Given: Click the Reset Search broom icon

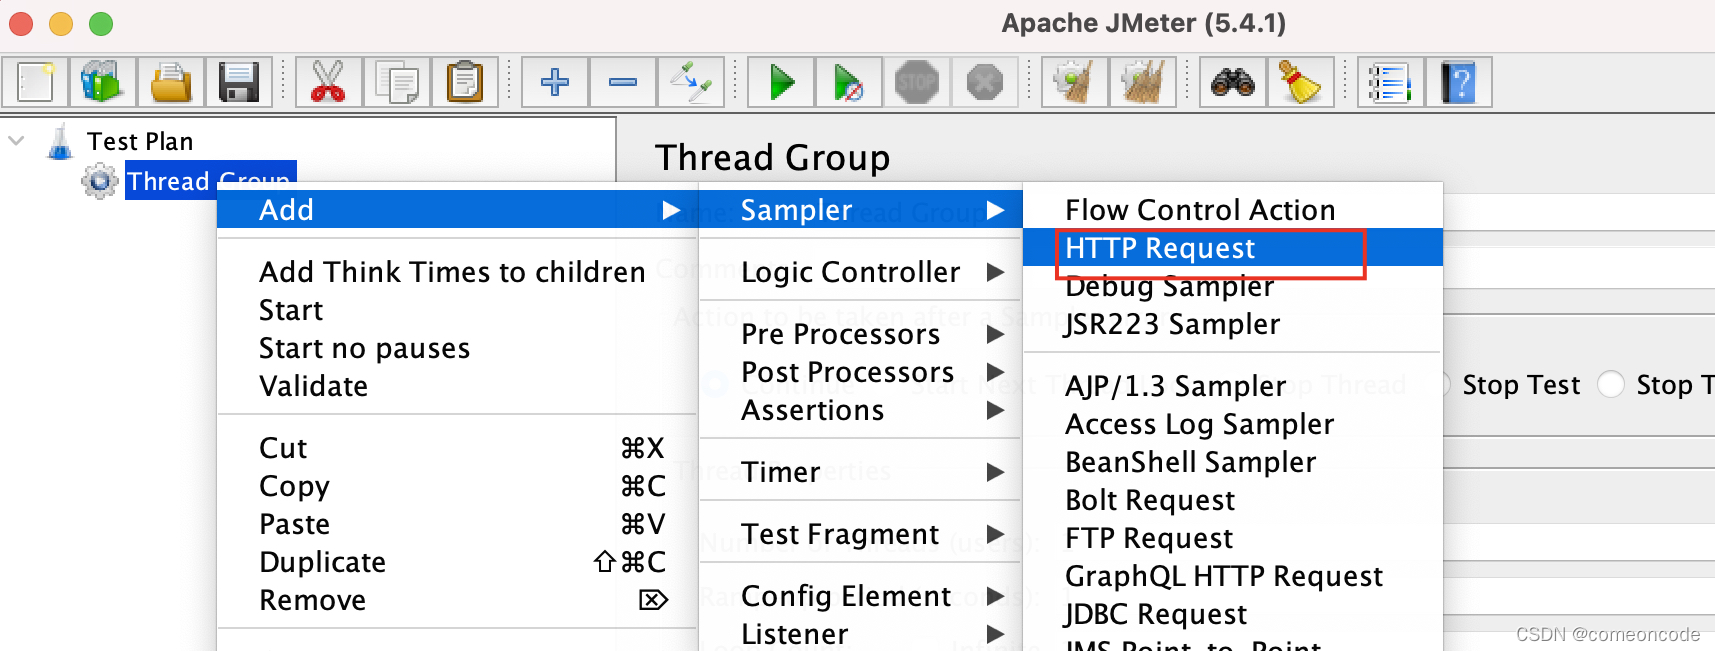Looking at the screenshot, I should (x=1301, y=82).
